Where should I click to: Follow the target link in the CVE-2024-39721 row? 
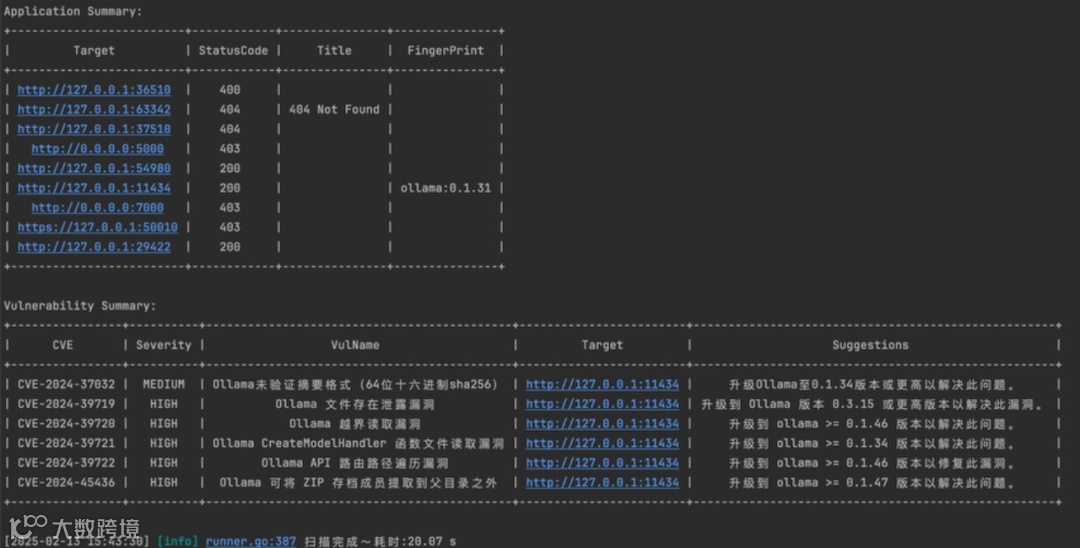(x=603, y=443)
